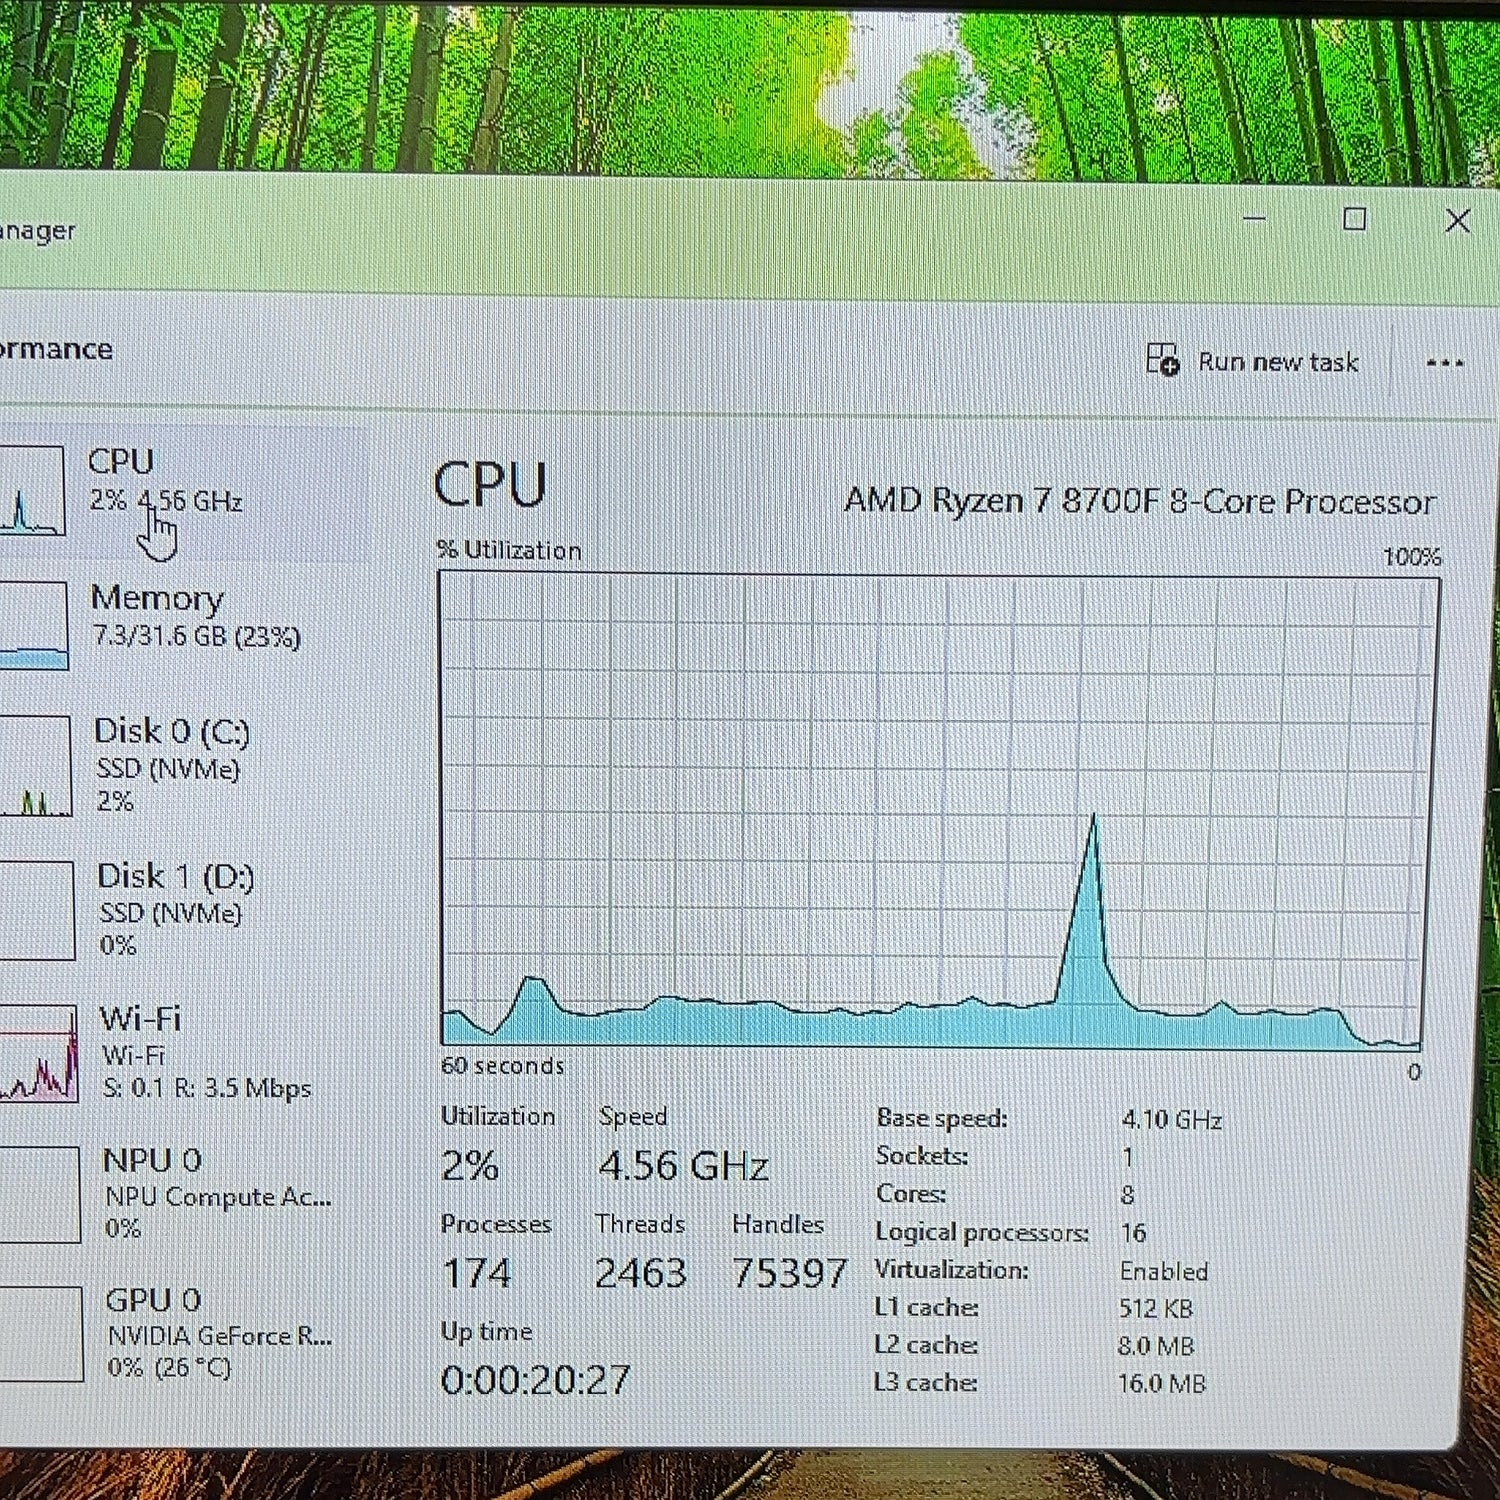
Task: Click the Run new task button label
Action: tap(1278, 361)
